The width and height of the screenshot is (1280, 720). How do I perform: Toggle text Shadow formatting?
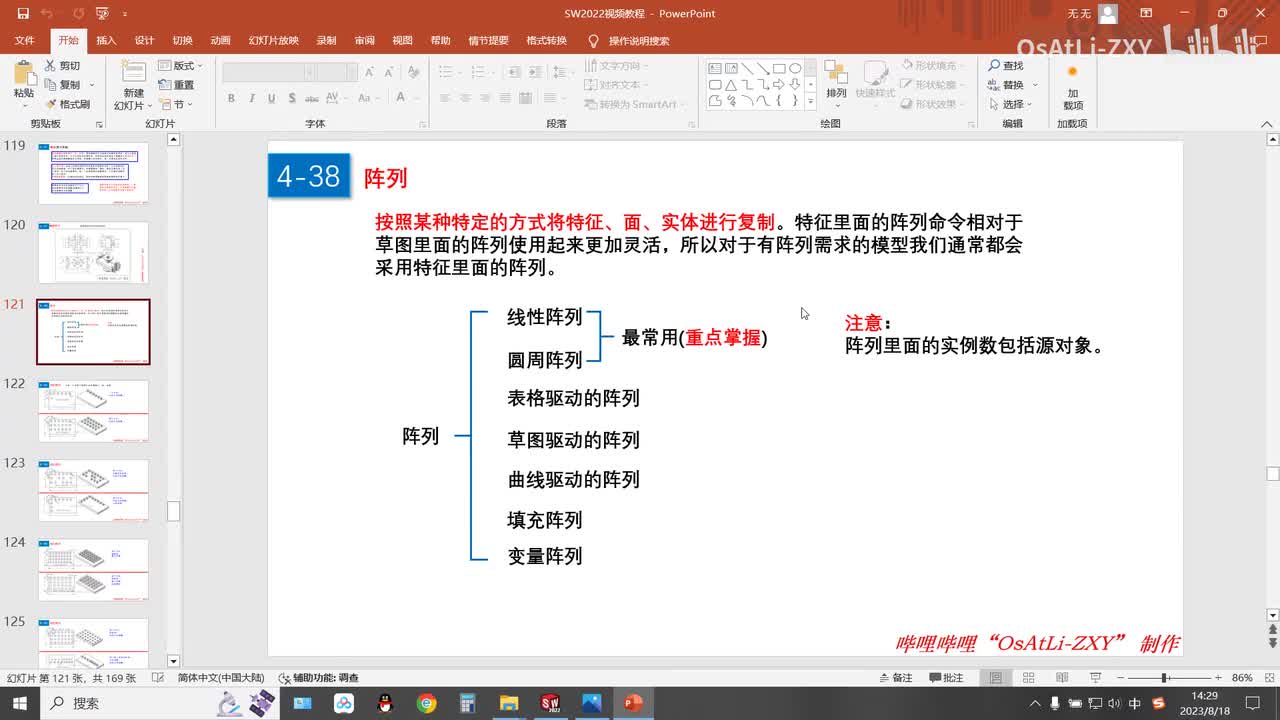click(291, 98)
